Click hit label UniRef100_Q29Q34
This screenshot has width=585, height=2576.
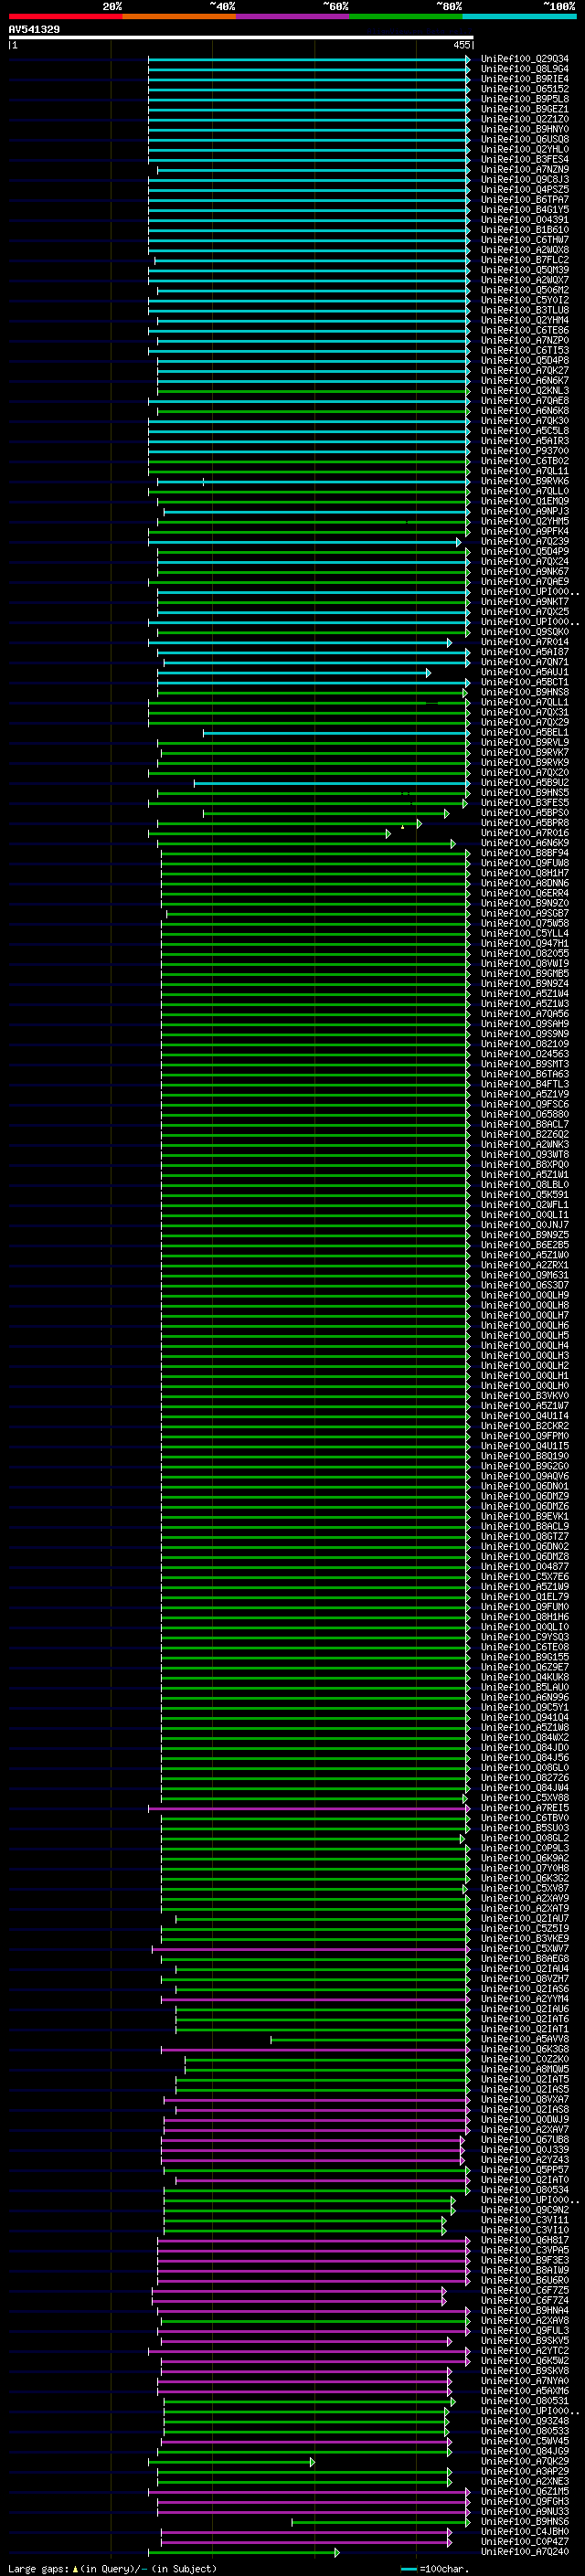tap(524, 59)
